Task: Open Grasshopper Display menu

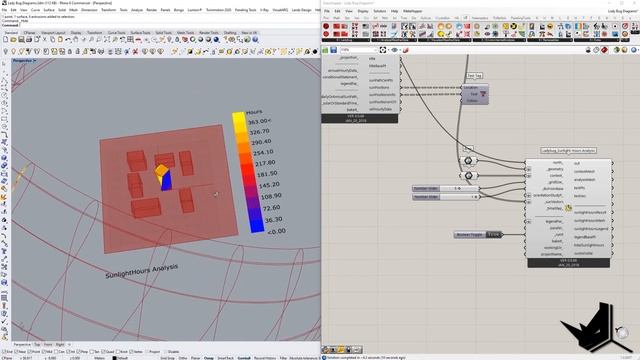Action: [362, 11]
